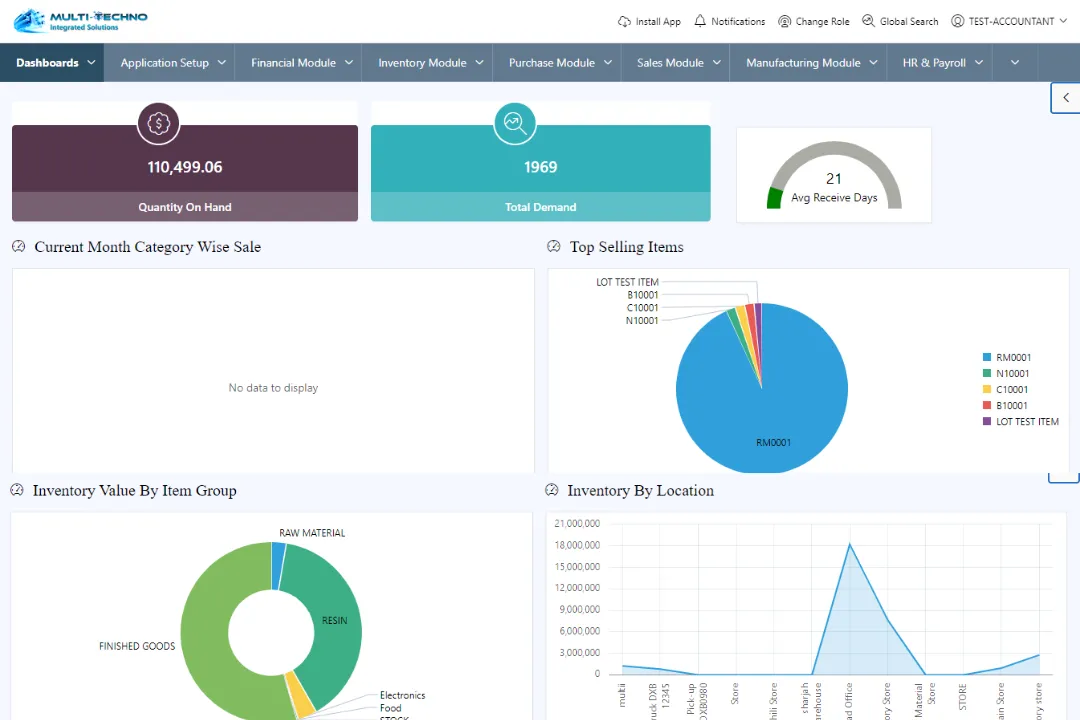
Task: Open the Inventory Module menu
Action: click(x=430, y=62)
